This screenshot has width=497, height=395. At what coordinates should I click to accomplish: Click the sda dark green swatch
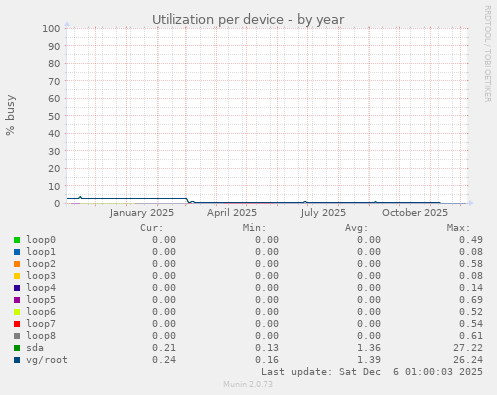(x=17, y=348)
